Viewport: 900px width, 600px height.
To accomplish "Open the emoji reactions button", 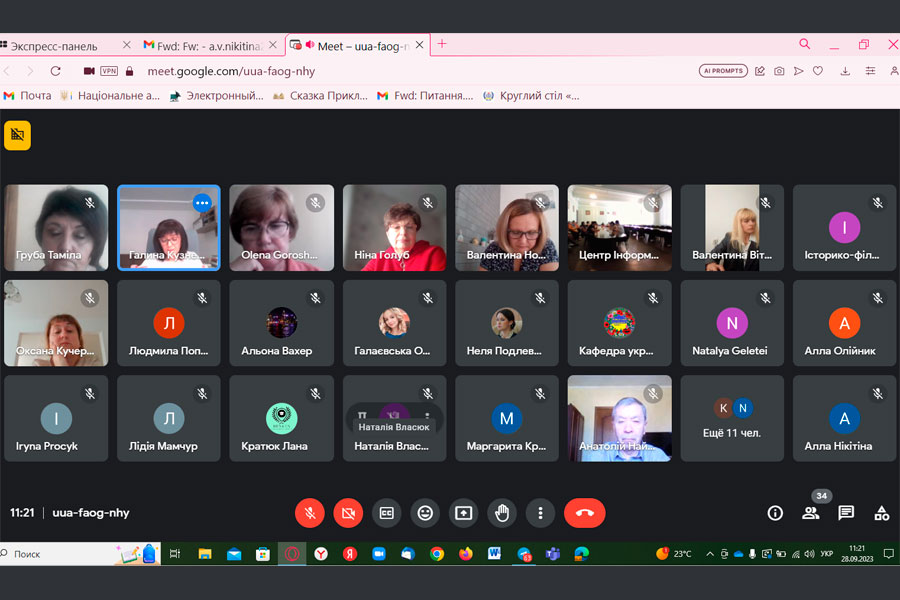I will click(425, 513).
